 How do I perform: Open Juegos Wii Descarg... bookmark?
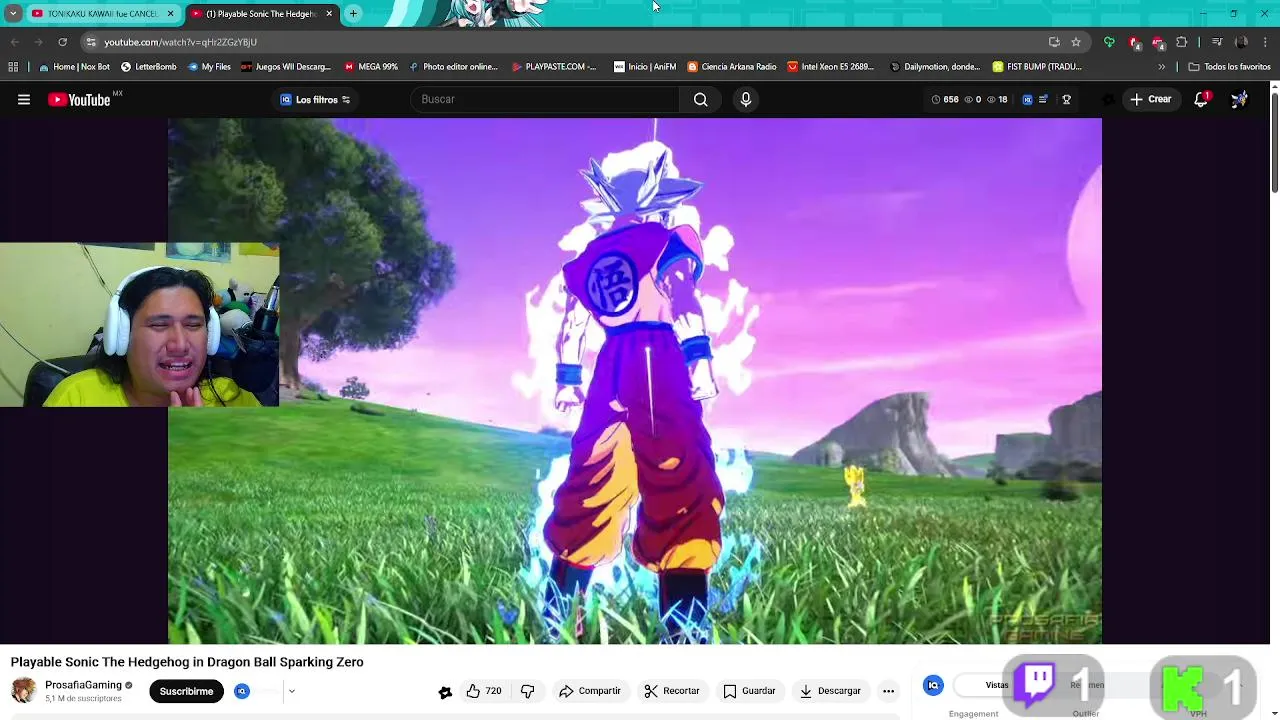click(286, 67)
